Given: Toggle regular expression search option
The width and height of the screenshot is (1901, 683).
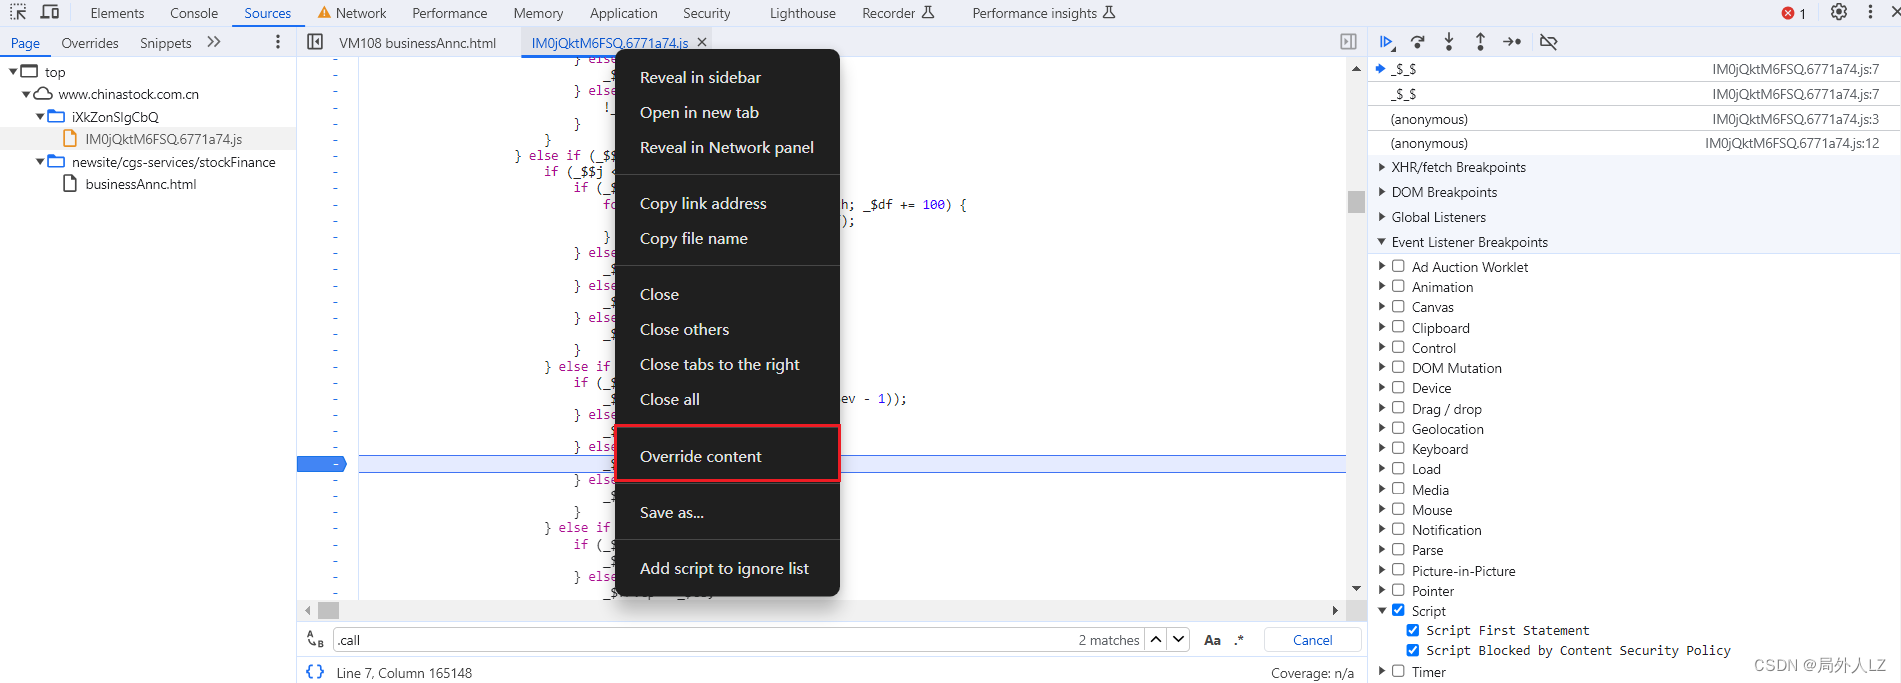Looking at the screenshot, I should coord(1240,640).
